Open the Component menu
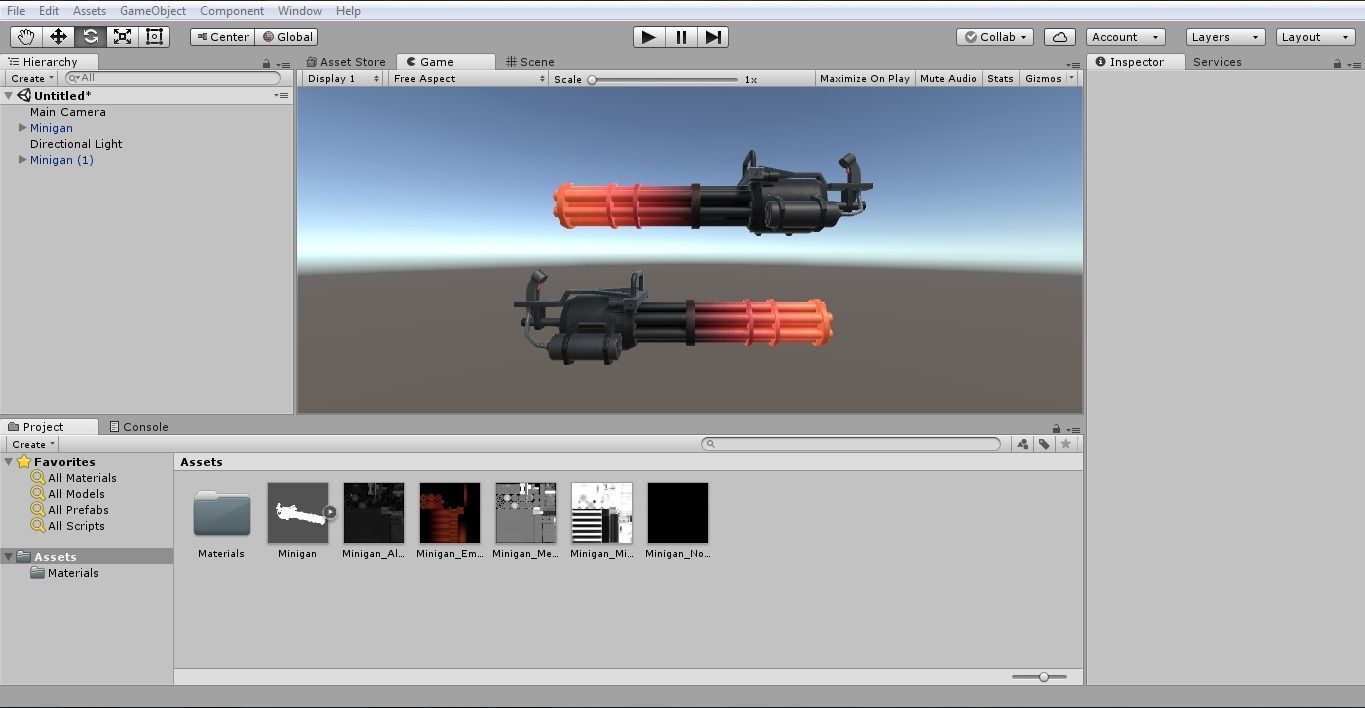Viewport: 1365px width, 708px height. 232,11
